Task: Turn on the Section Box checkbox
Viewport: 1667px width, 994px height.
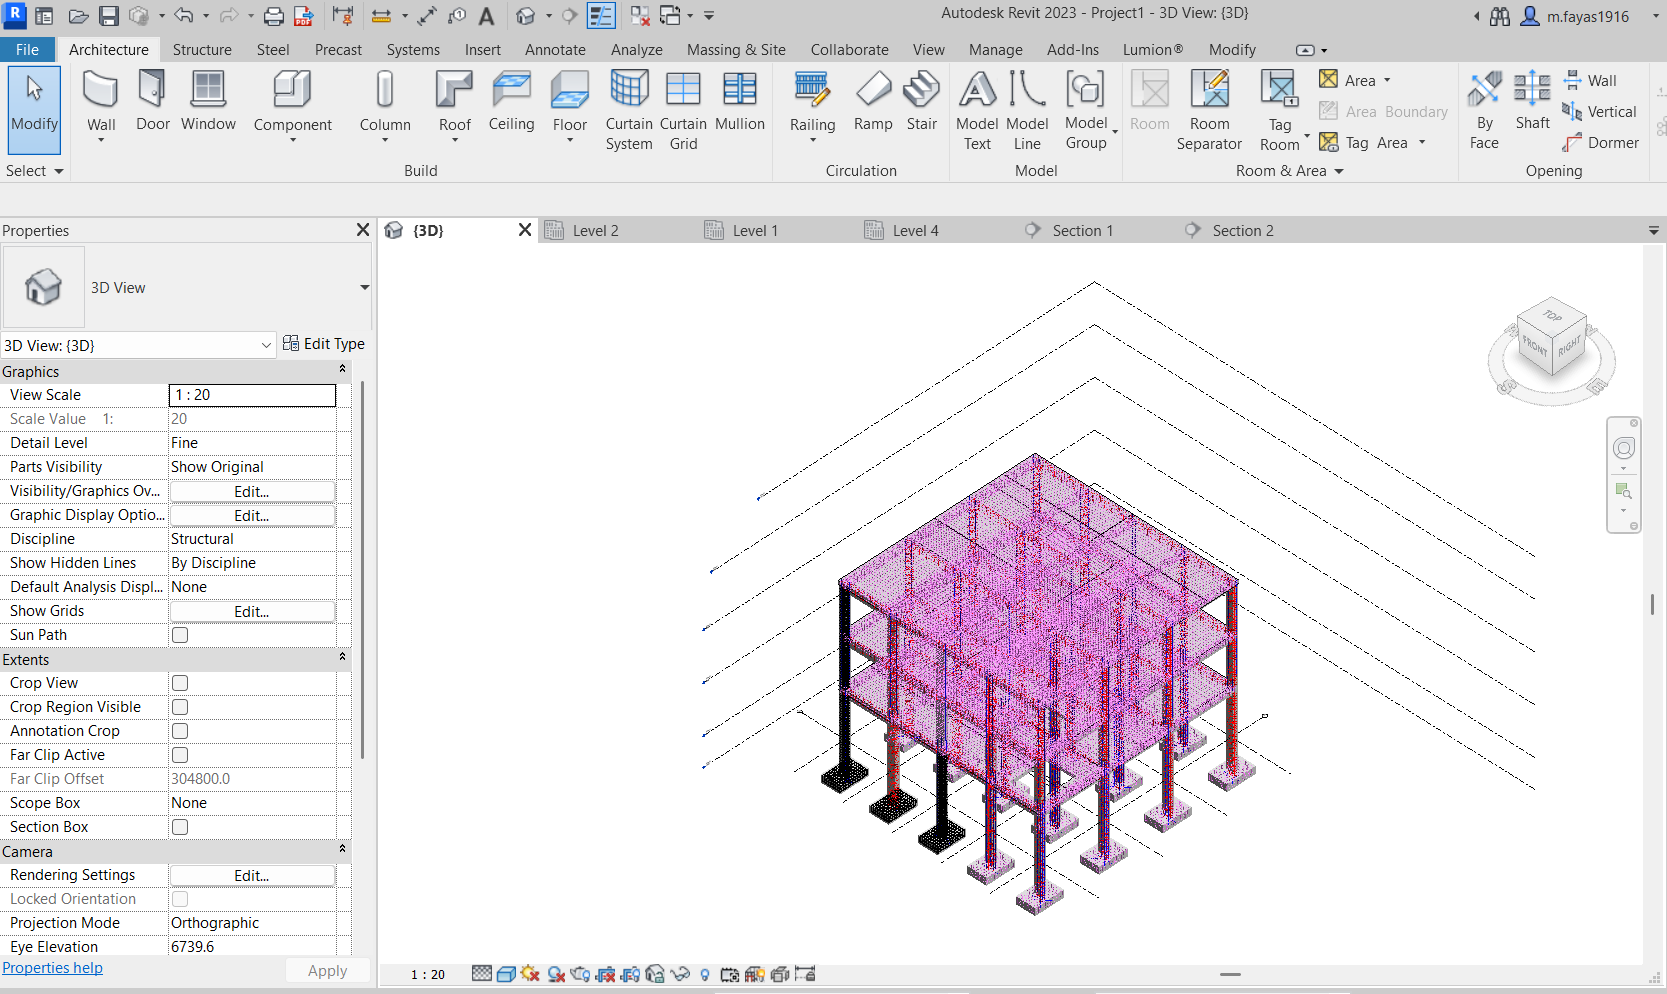Action: tap(179, 827)
